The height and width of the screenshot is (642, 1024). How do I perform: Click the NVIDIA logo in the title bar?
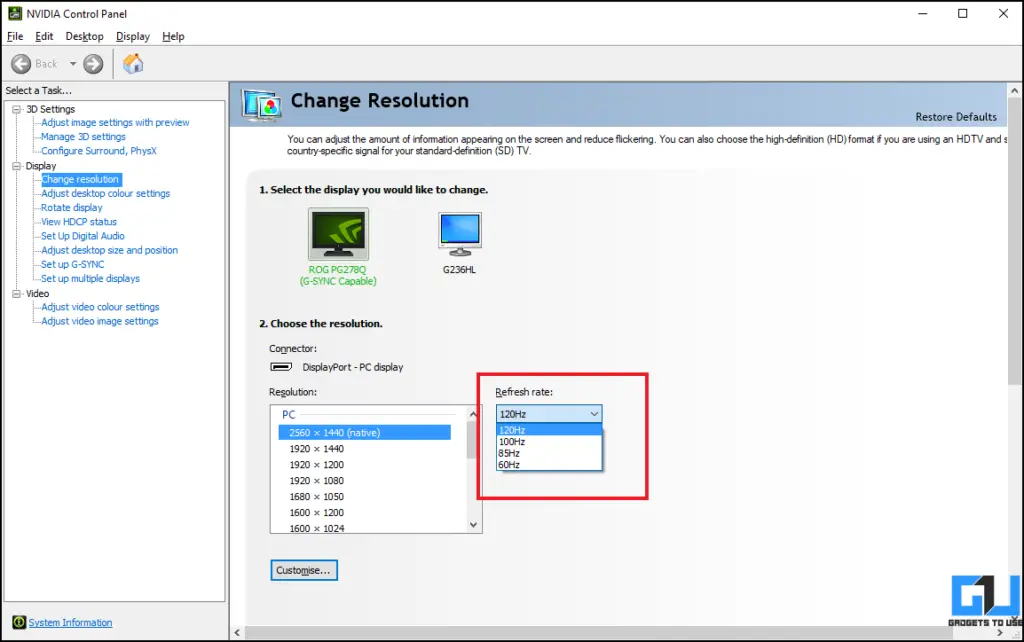[14, 13]
